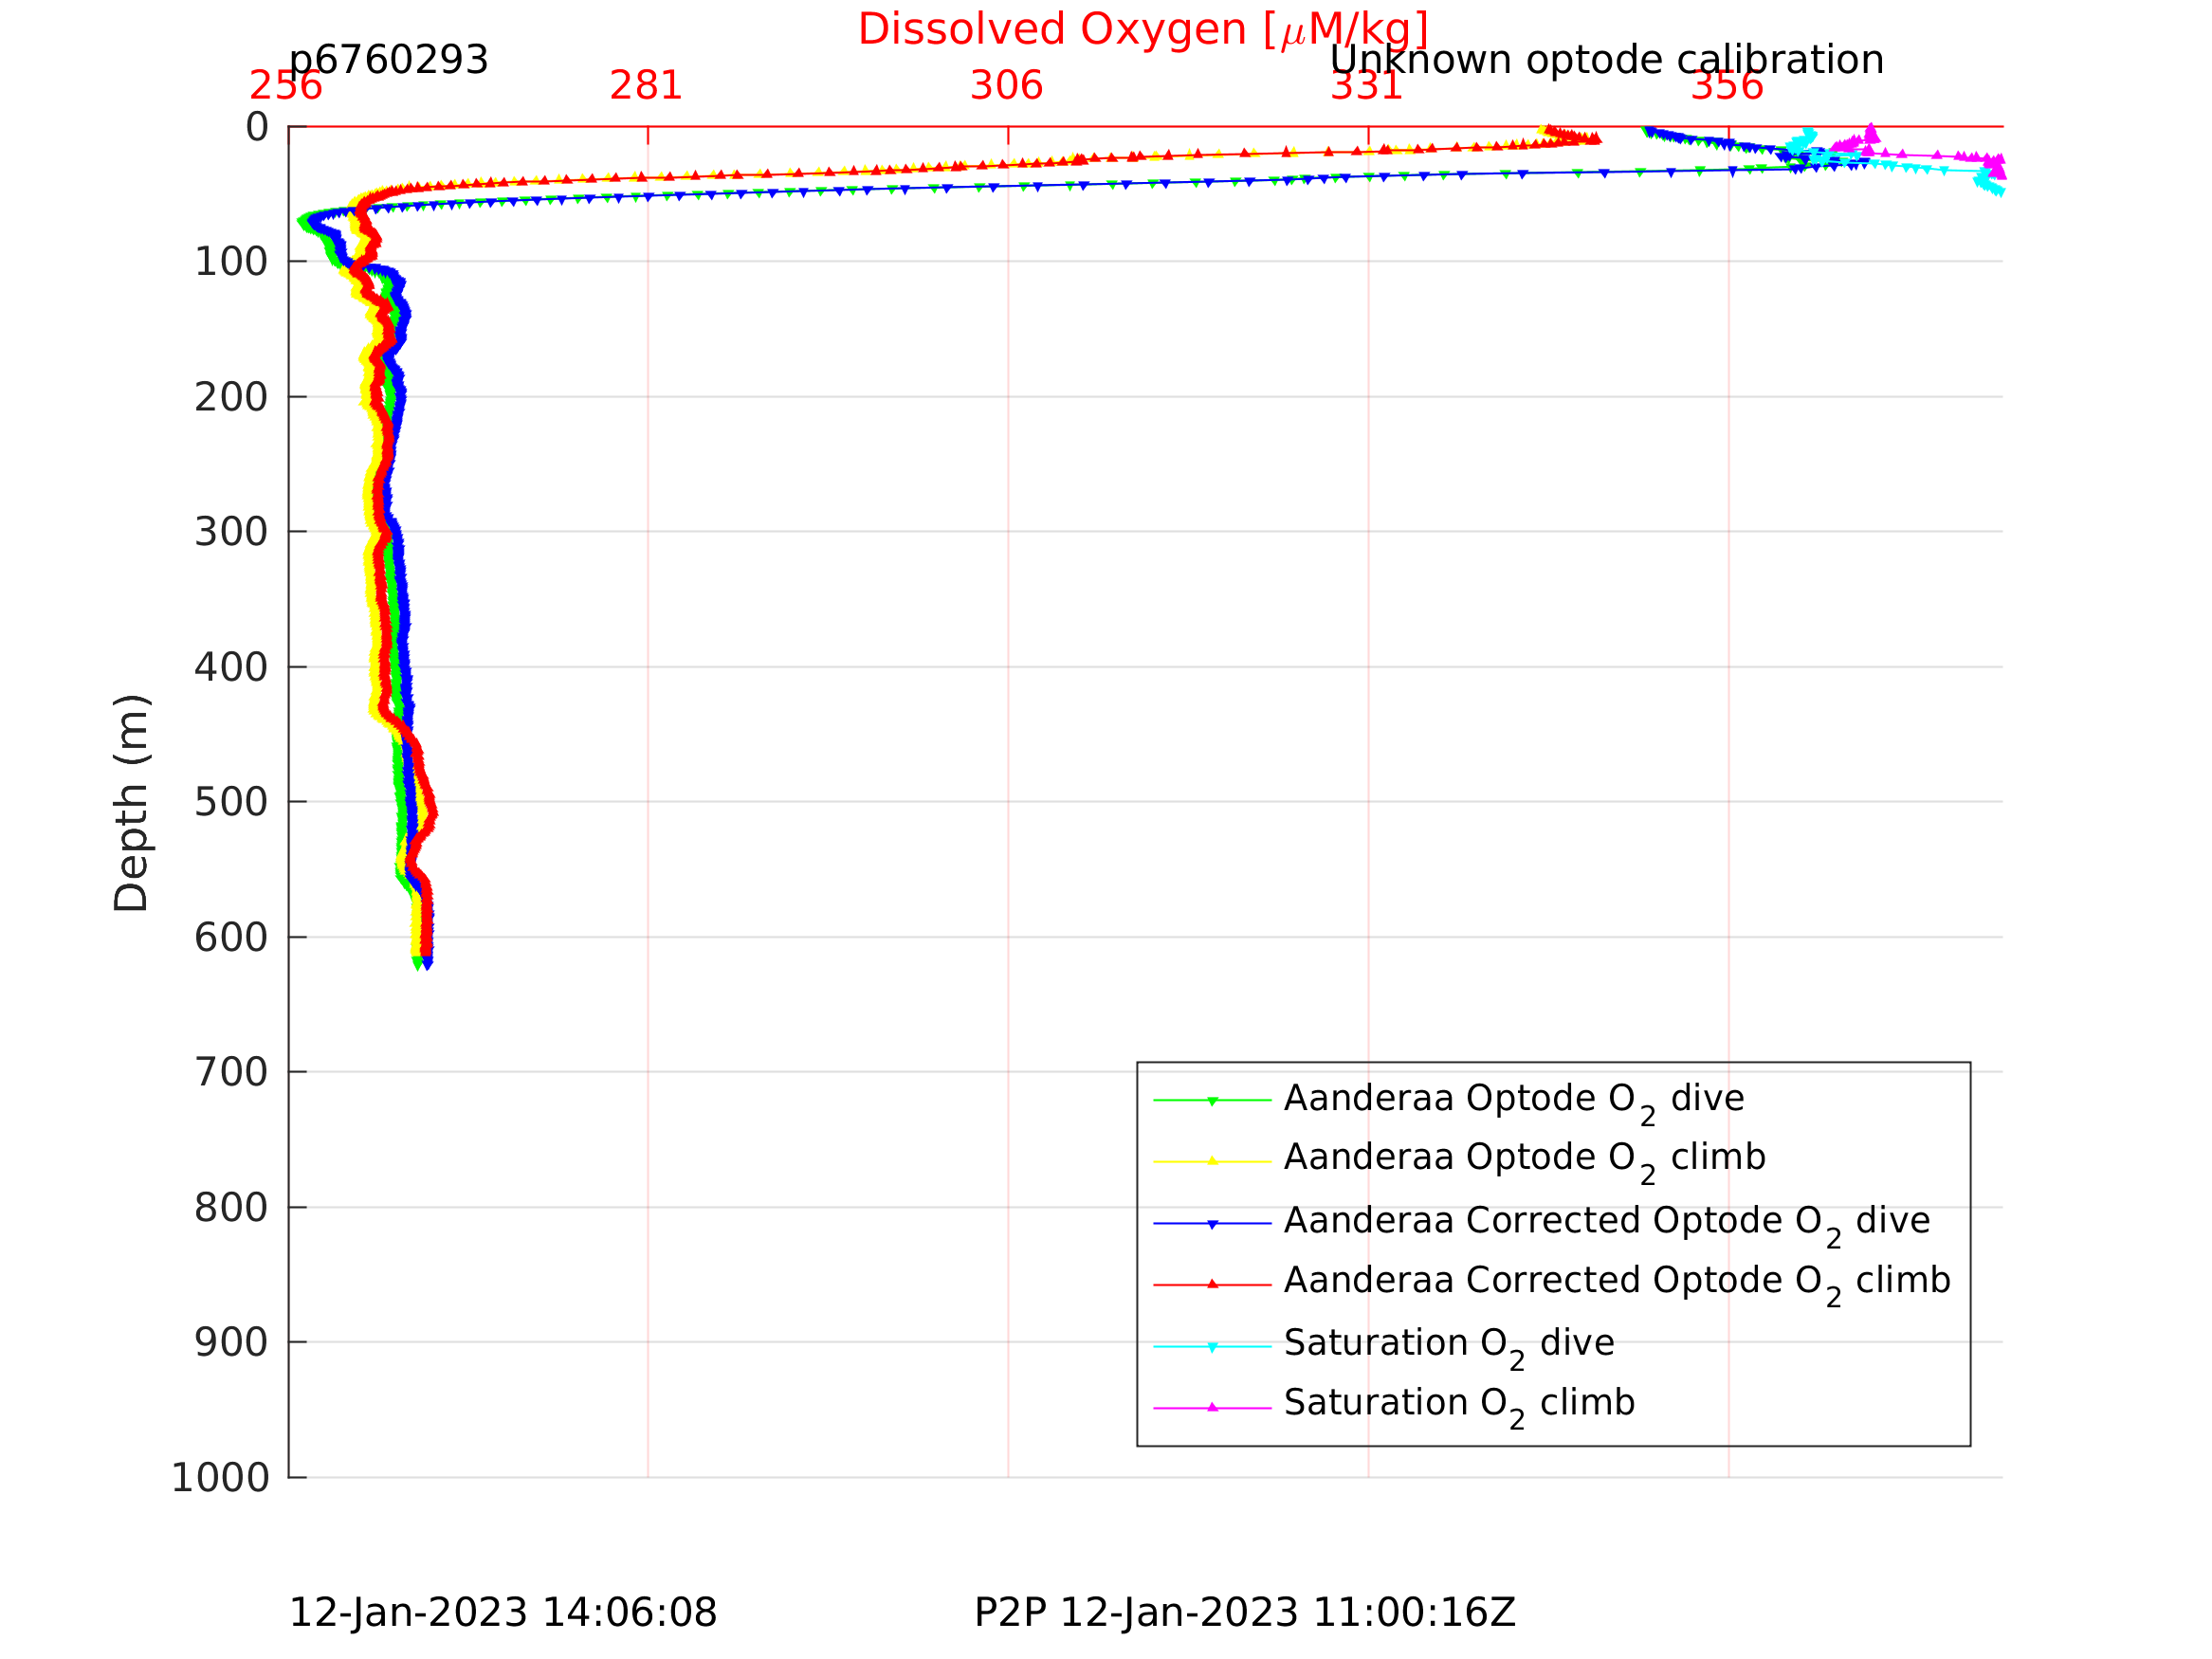Click the 'P2P 12-Jan-2023 11:00:16Z' footer text
This screenshot has height=1659, width=2212.
[1244, 1613]
